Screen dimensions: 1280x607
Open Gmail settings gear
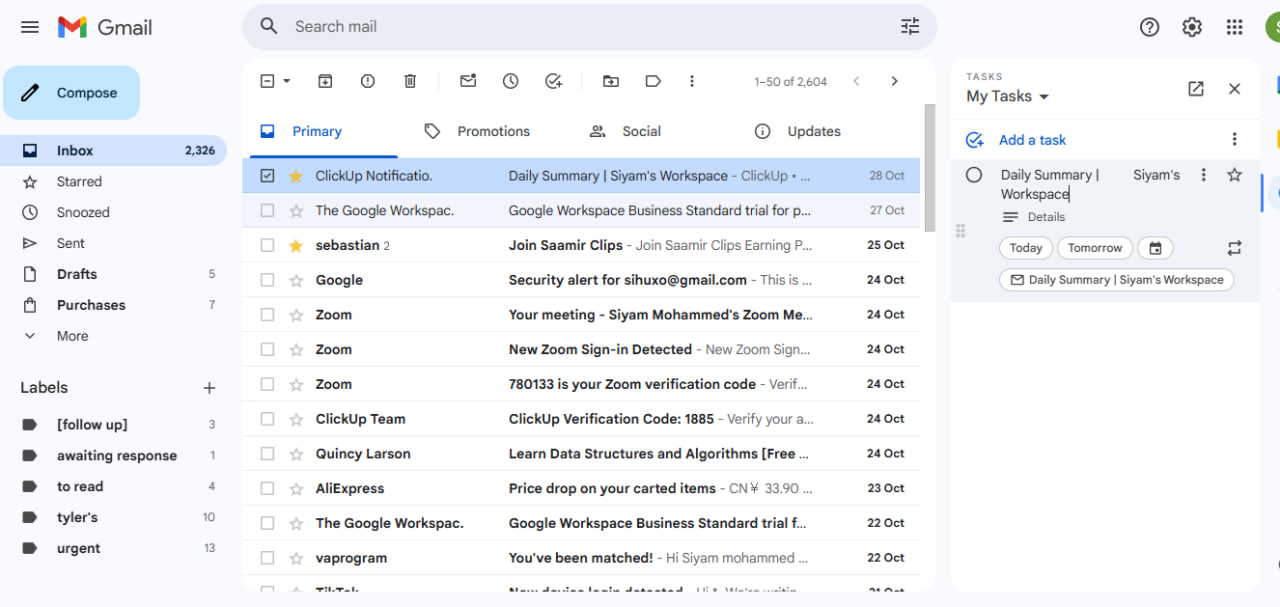click(x=1191, y=27)
